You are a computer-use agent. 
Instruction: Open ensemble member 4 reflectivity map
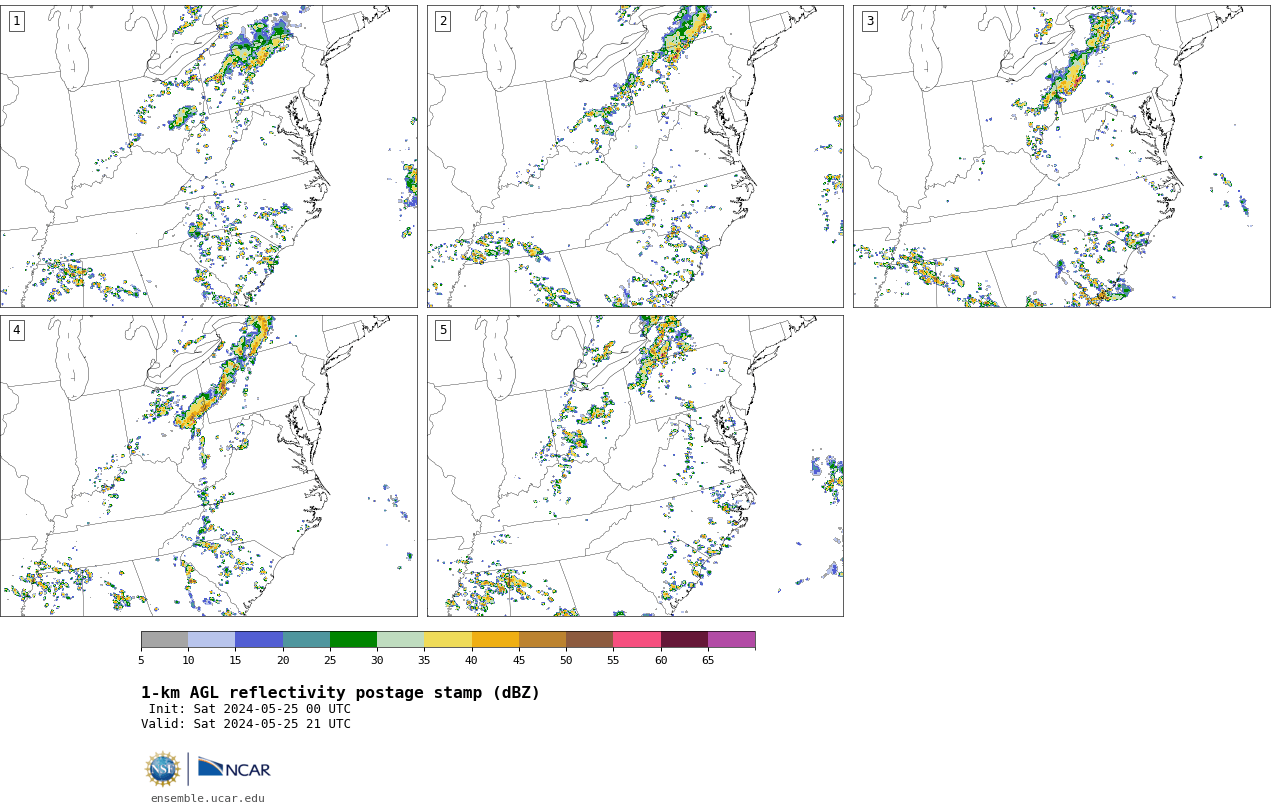tap(208, 466)
